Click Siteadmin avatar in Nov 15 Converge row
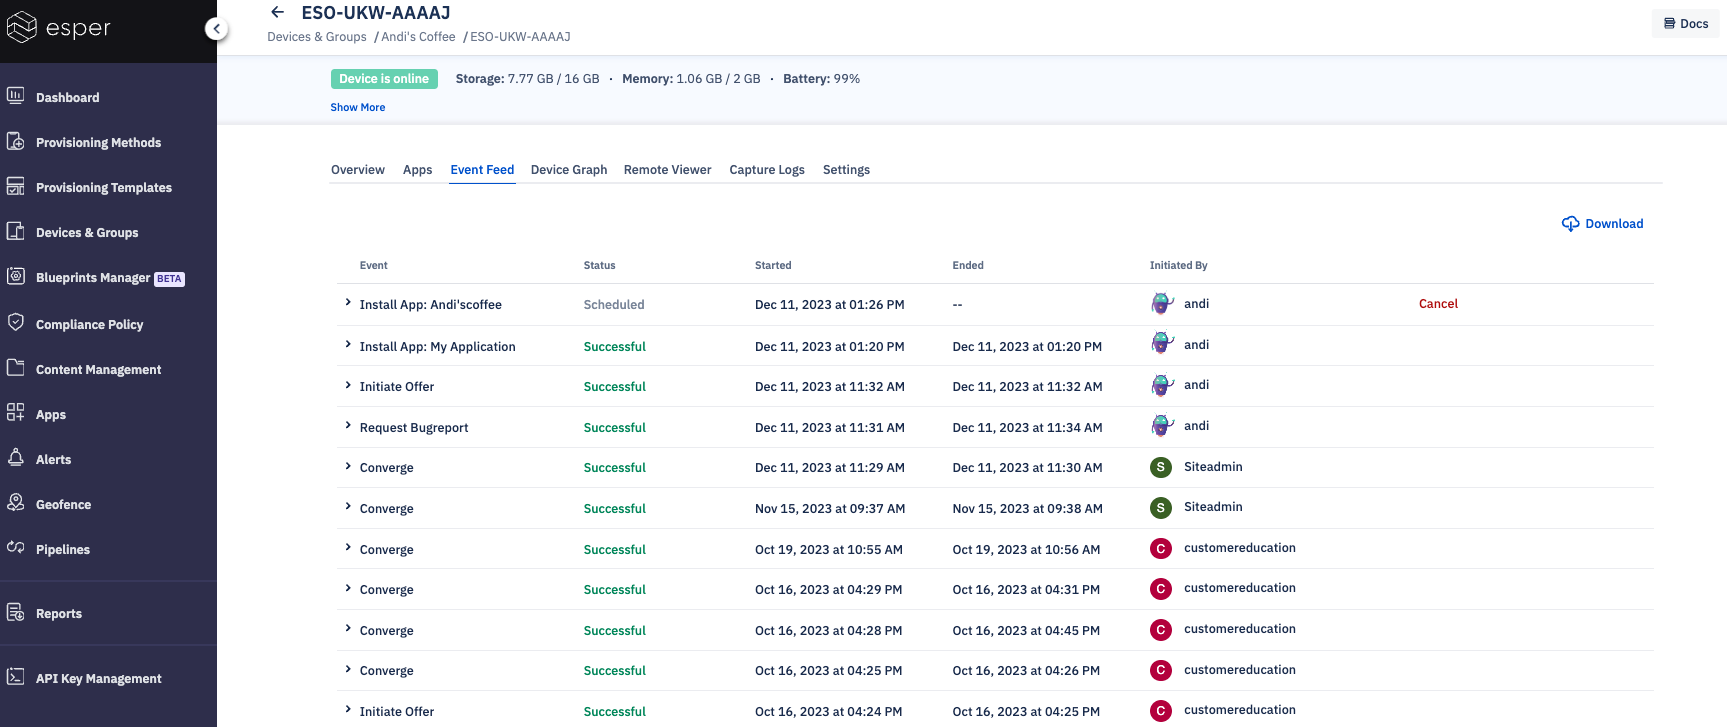Viewport: 1727px width, 727px height. pos(1161,508)
